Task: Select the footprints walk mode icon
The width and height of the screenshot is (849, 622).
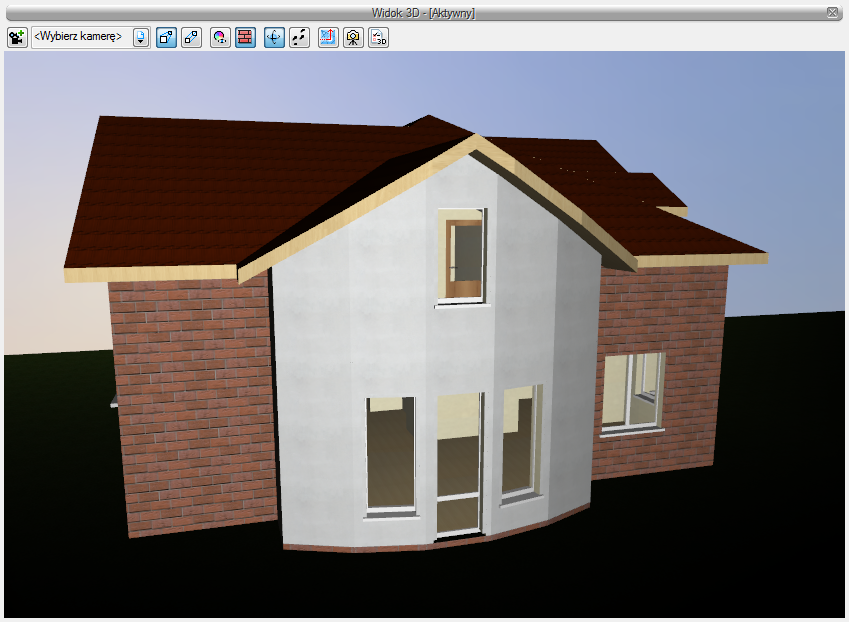Action: pyautogui.click(x=299, y=37)
